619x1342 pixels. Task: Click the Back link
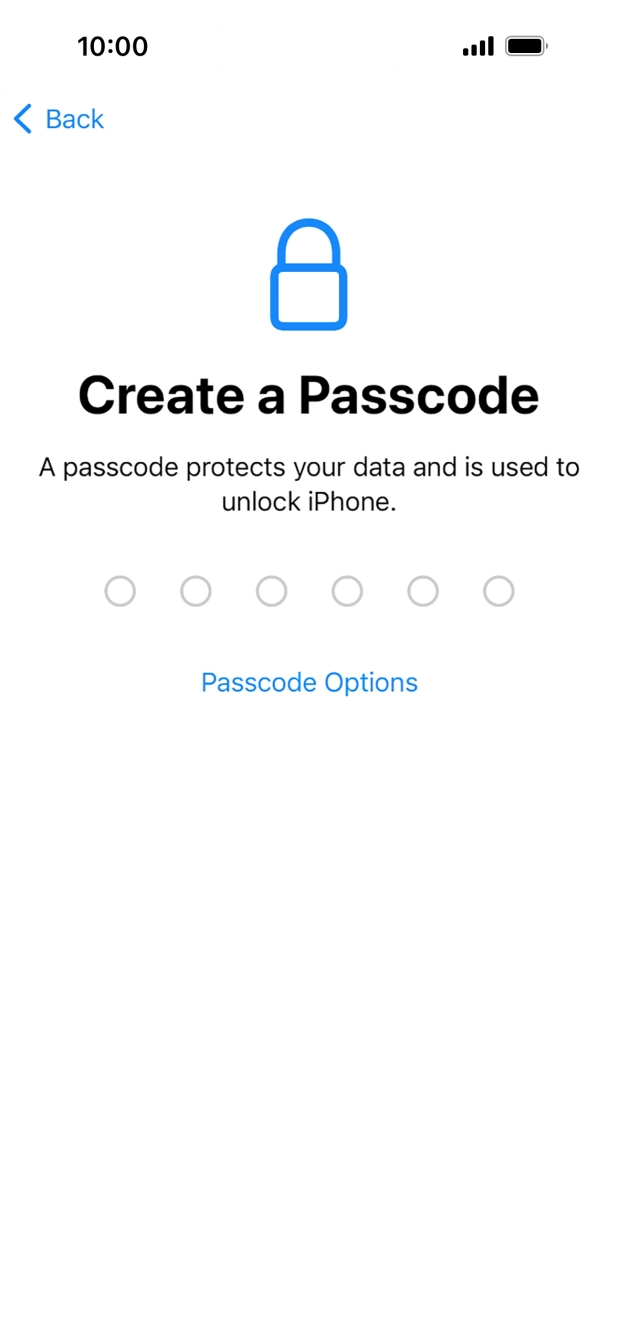(74, 119)
